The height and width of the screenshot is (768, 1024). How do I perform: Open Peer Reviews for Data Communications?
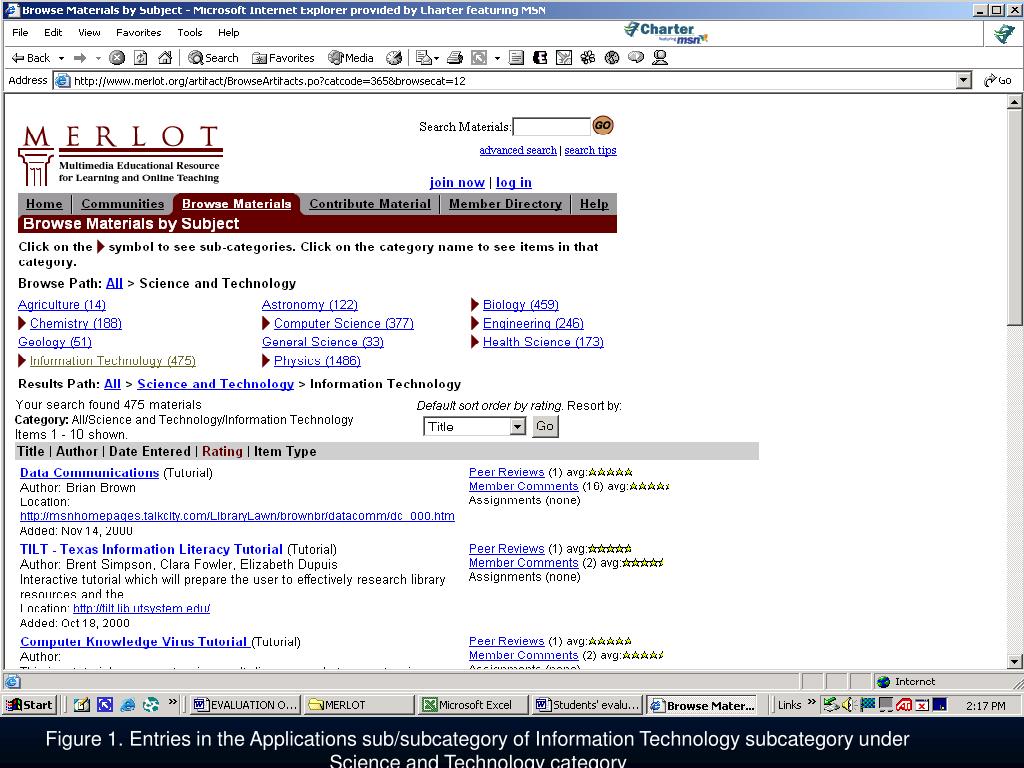(x=506, y=472)
